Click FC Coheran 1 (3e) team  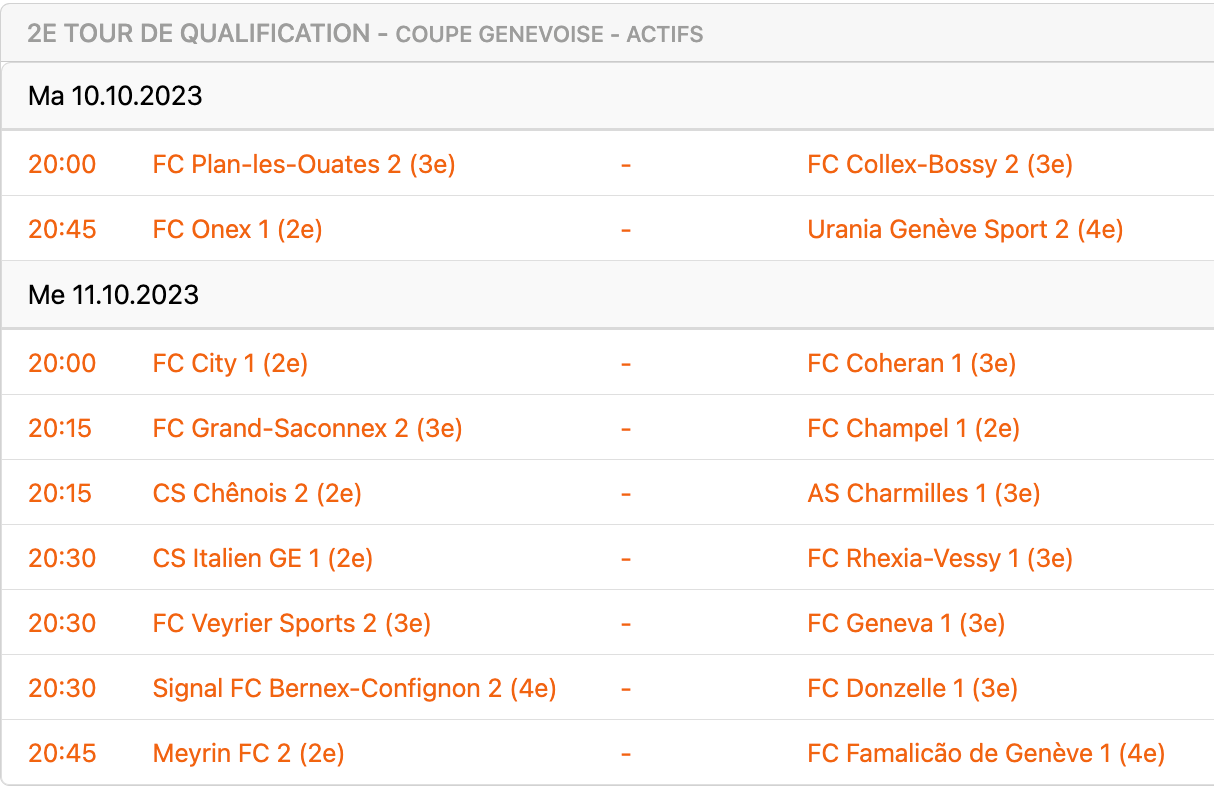(x=911, y=363)
